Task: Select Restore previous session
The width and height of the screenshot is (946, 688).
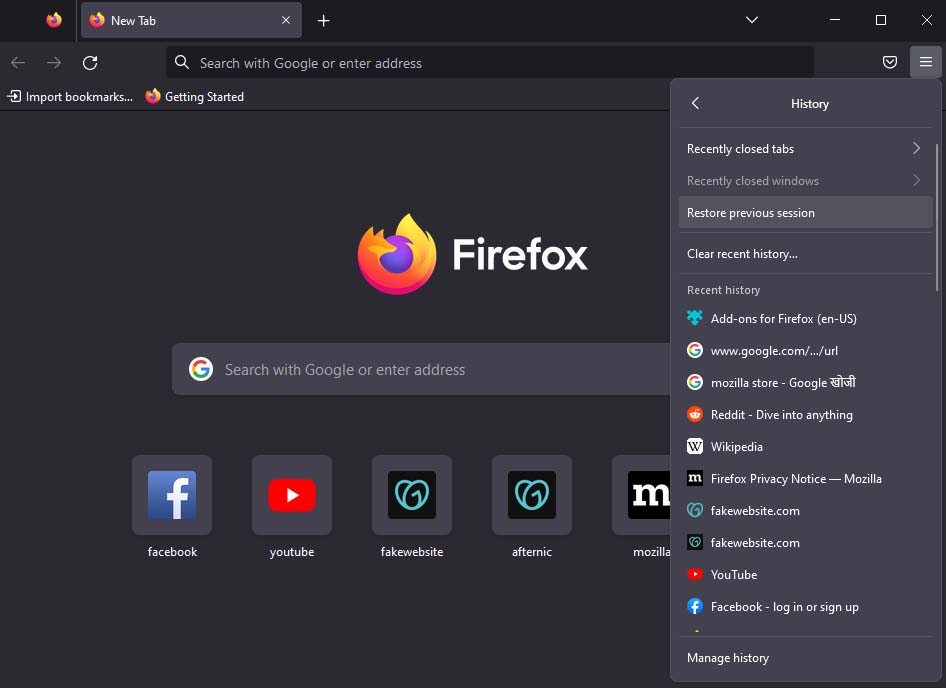Action: pyautogui.click(x=805, y=212)
